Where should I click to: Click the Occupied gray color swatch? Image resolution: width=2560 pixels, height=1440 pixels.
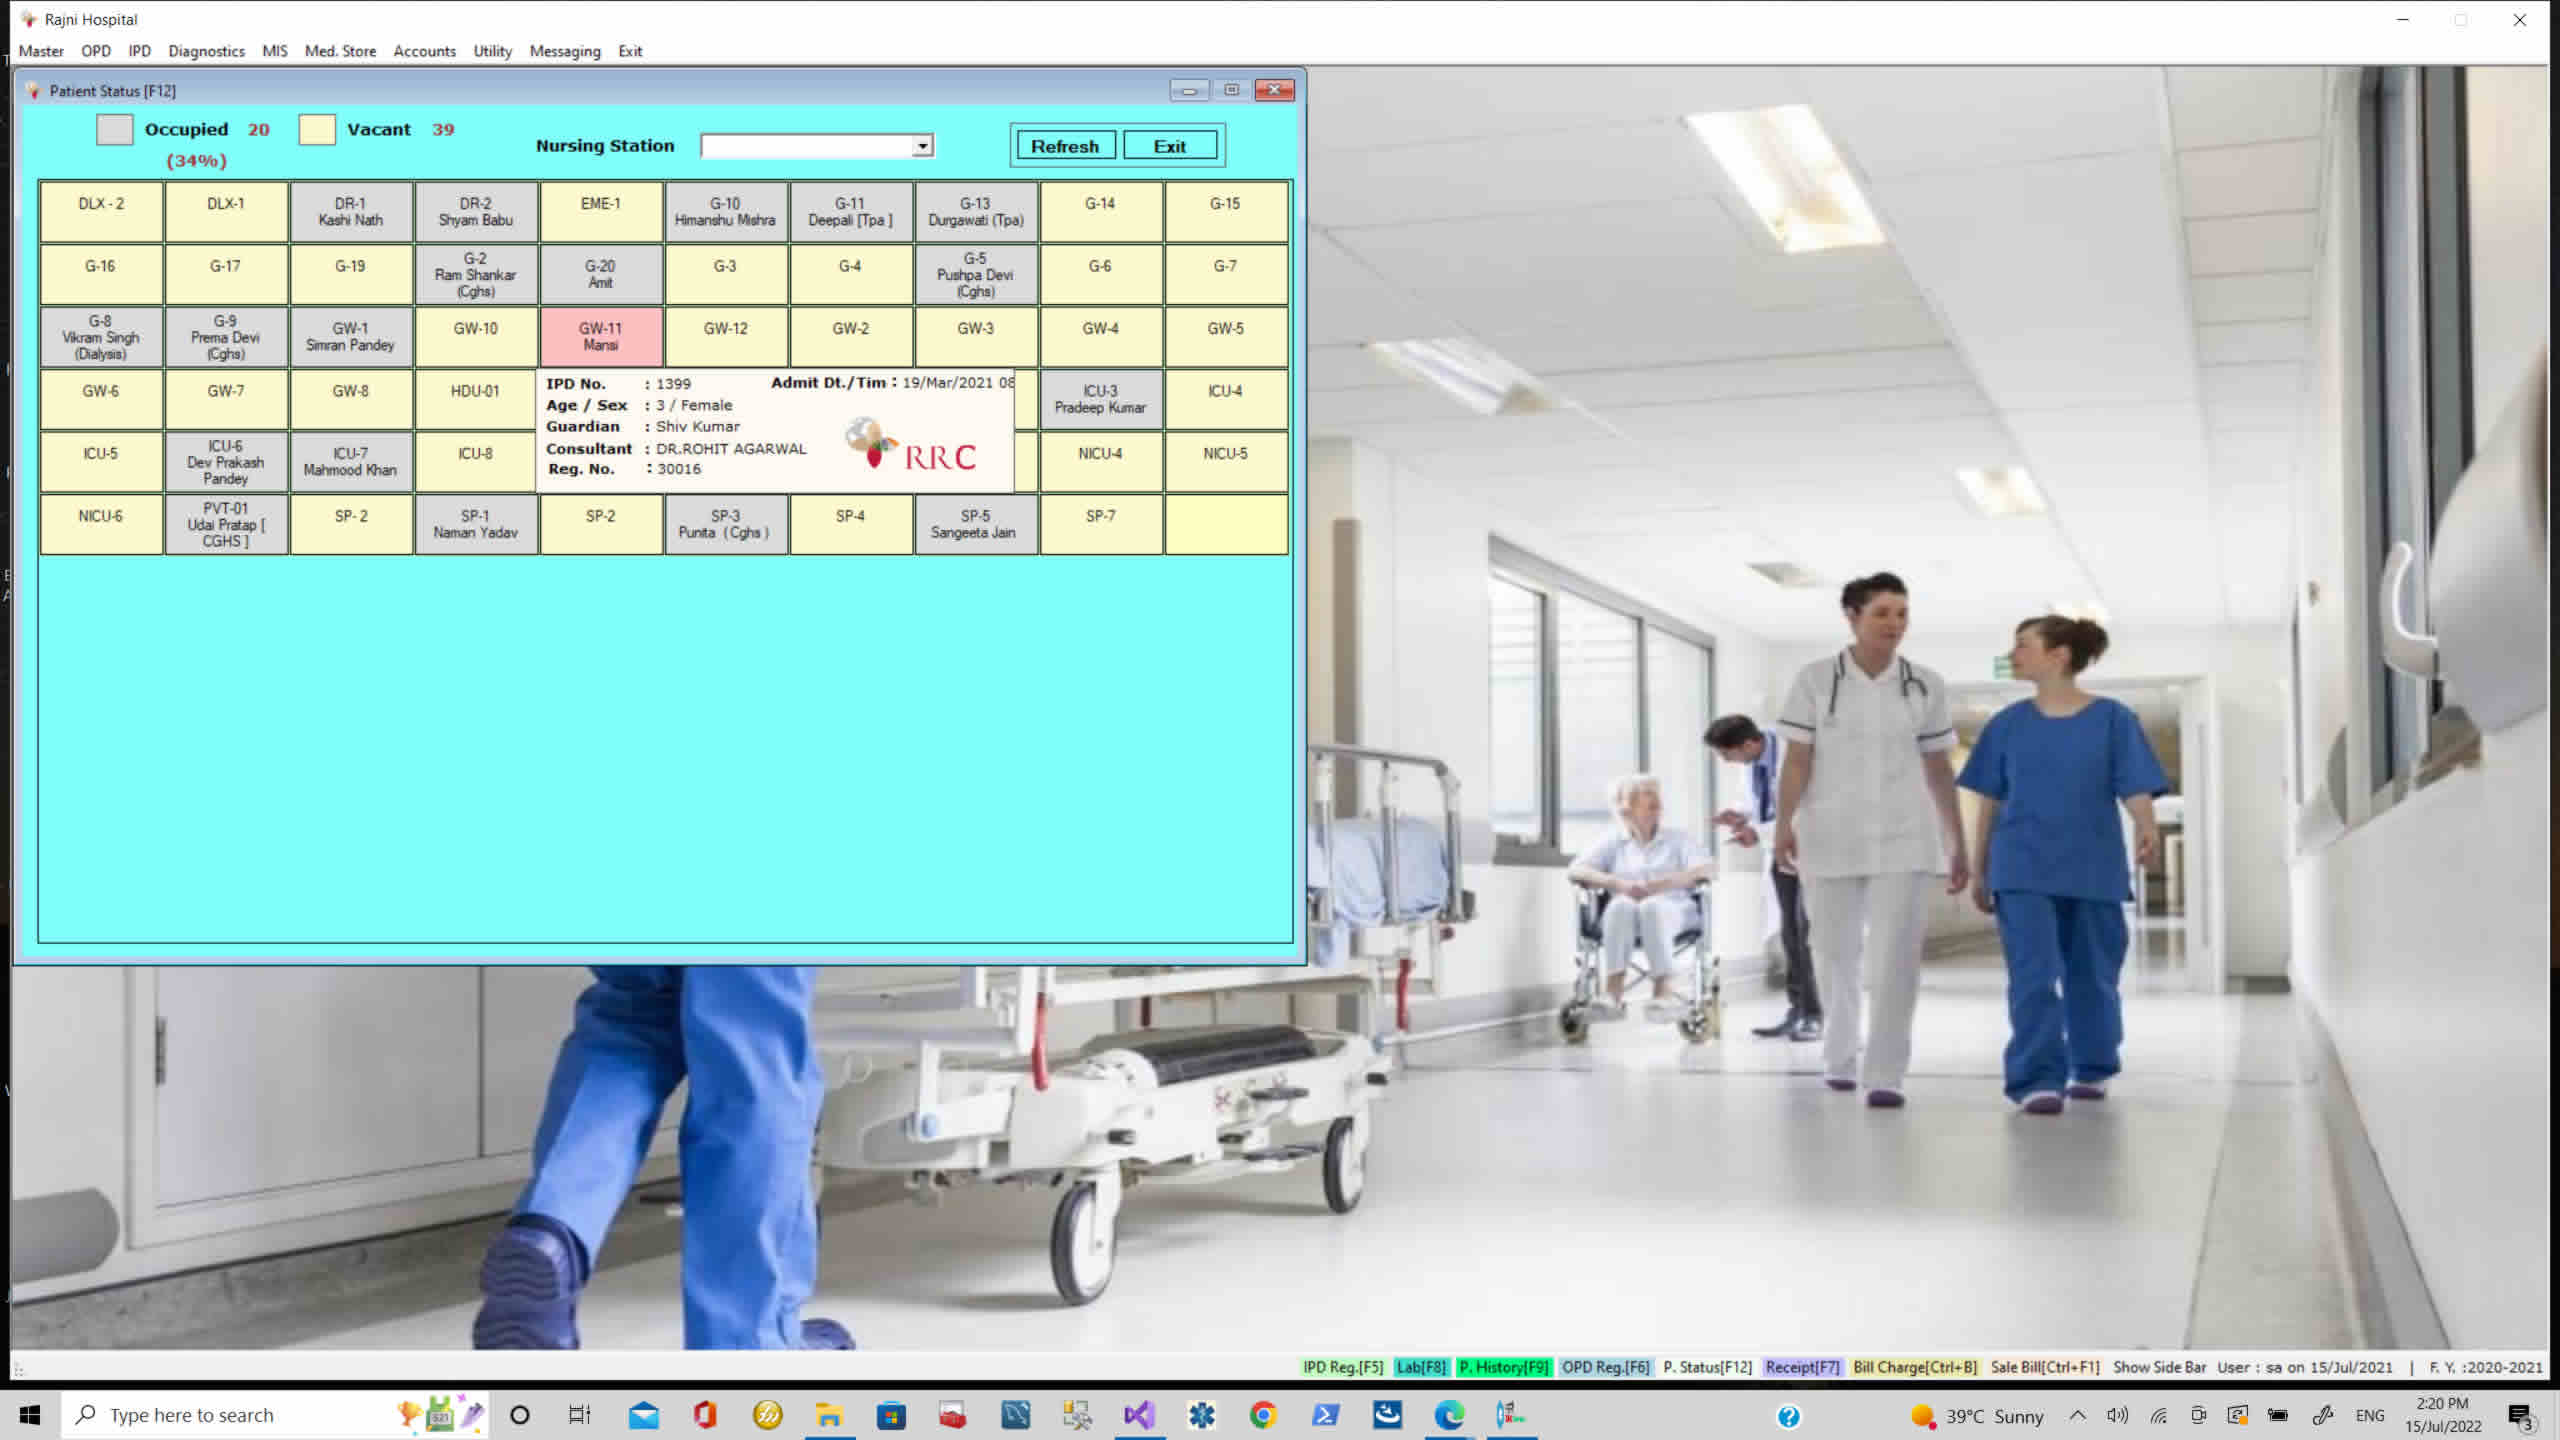pyautogui.click(x=114, y=129)
